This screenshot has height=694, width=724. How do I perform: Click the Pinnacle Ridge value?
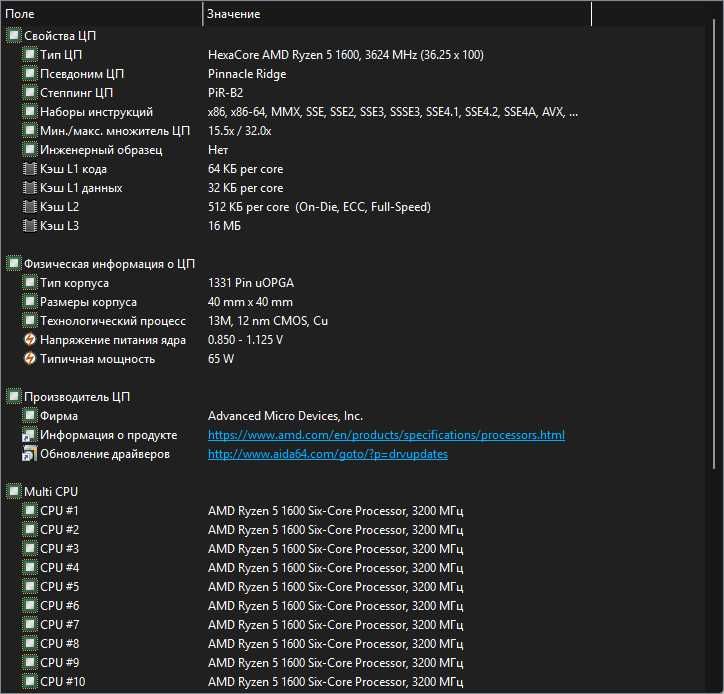pyautogui.click(x=247, y=74)
